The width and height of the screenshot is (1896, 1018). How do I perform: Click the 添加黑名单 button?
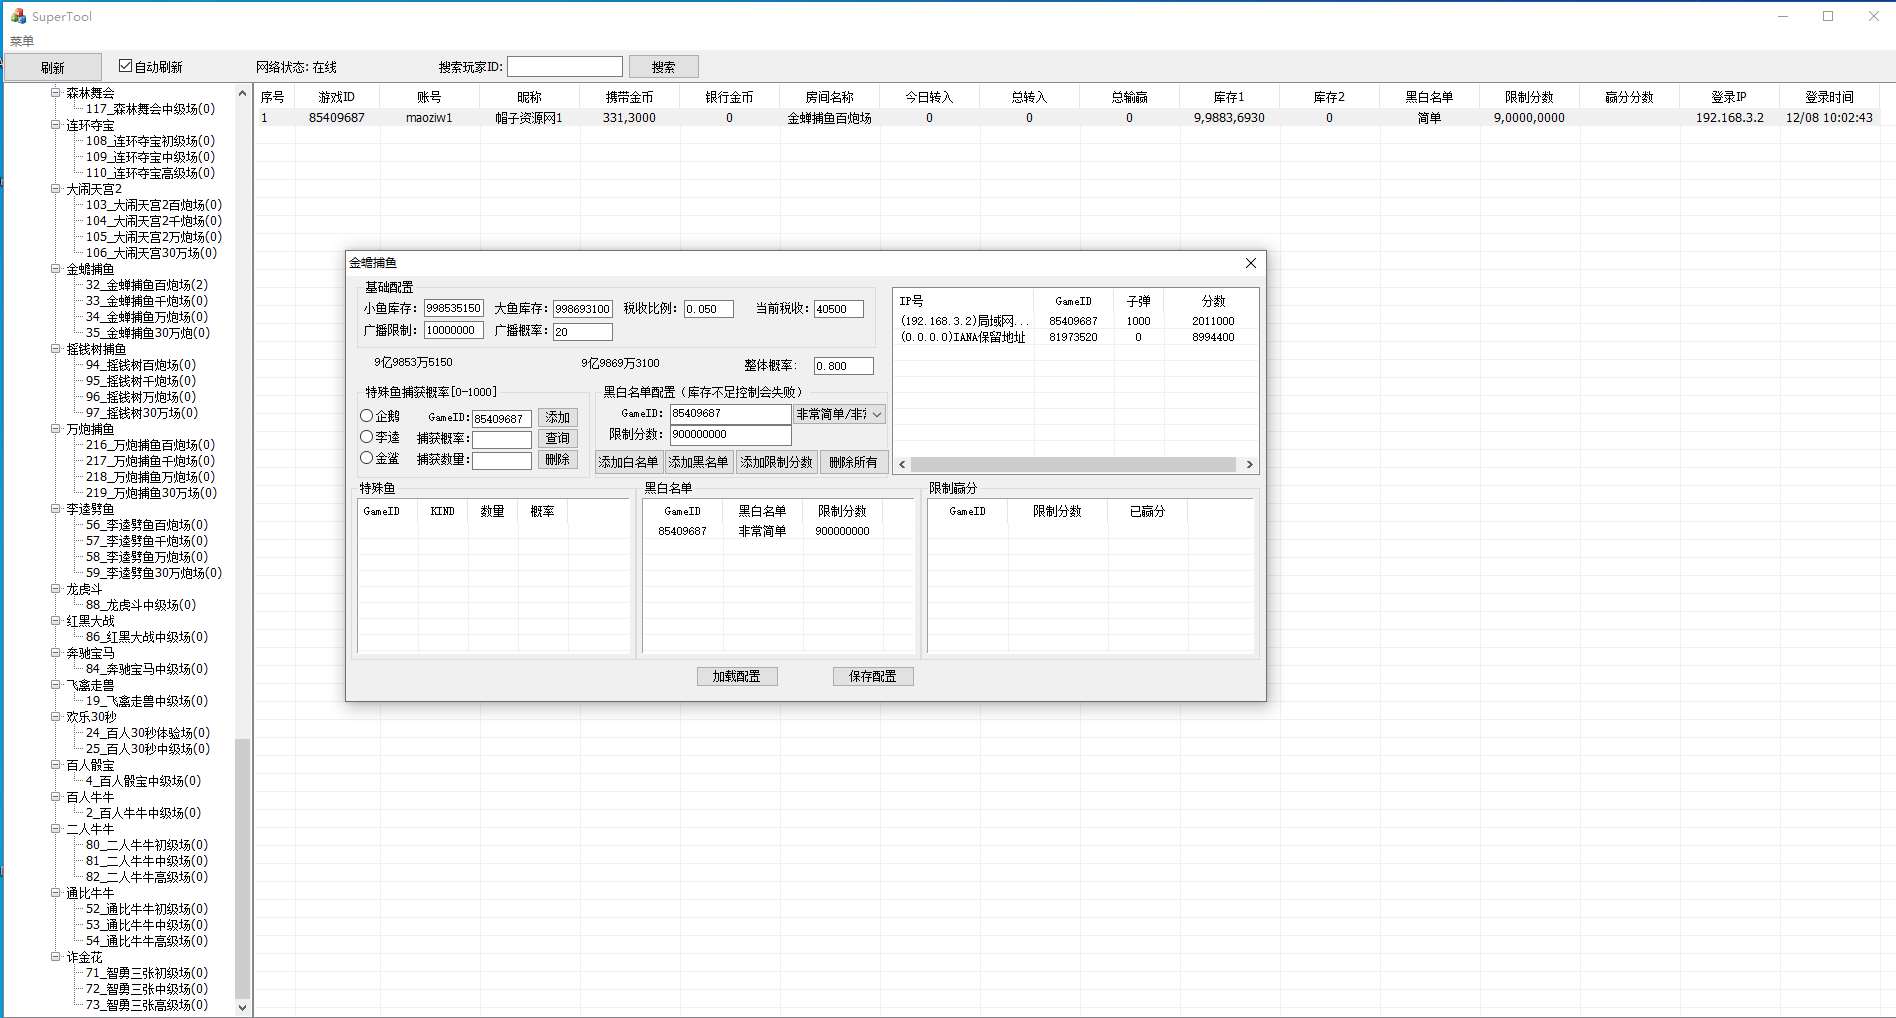(698, 462)
